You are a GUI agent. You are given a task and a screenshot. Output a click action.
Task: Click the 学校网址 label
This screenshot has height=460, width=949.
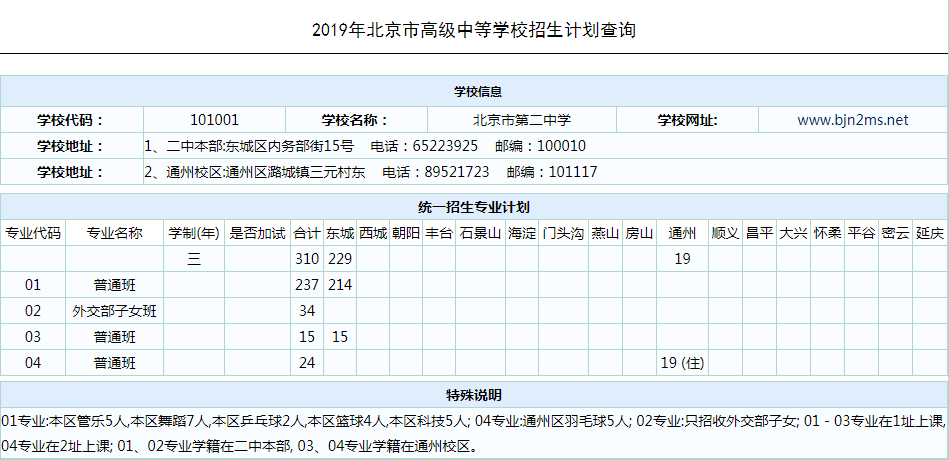[687, 120]
